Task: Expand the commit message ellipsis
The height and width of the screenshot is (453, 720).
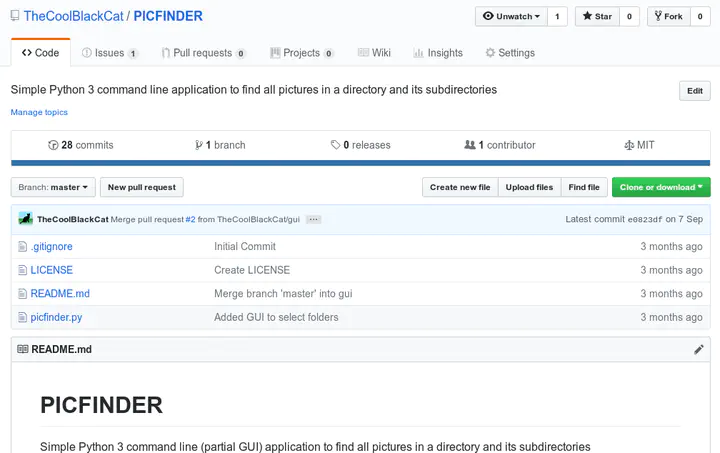Action: (314, 219)
